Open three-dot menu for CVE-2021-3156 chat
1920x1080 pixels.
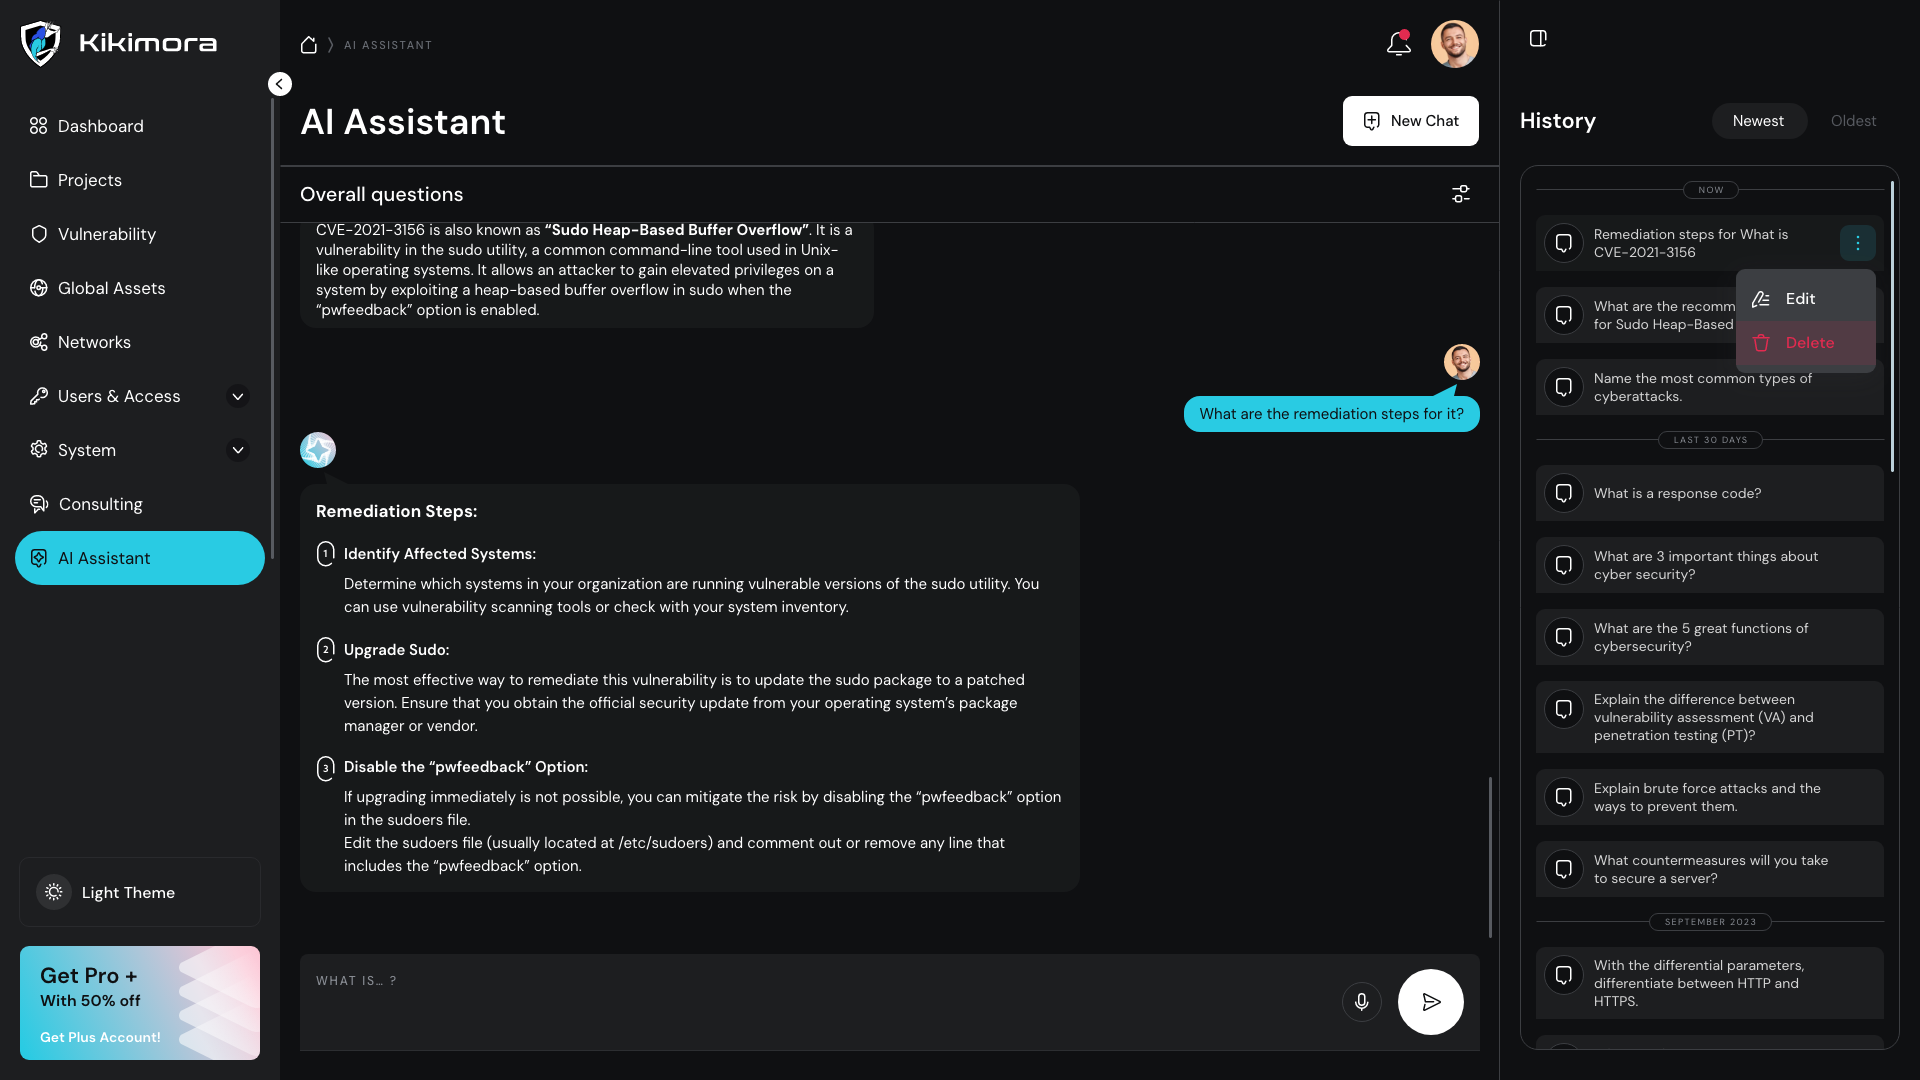[x=1857, y=243]
